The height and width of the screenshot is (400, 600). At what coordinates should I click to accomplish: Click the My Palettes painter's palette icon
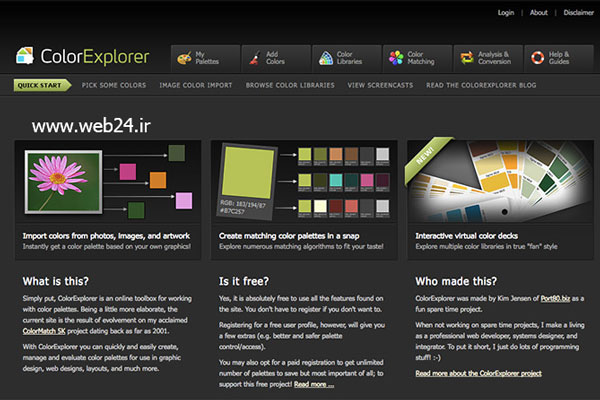pyautogui.click(x=184, y=58)
